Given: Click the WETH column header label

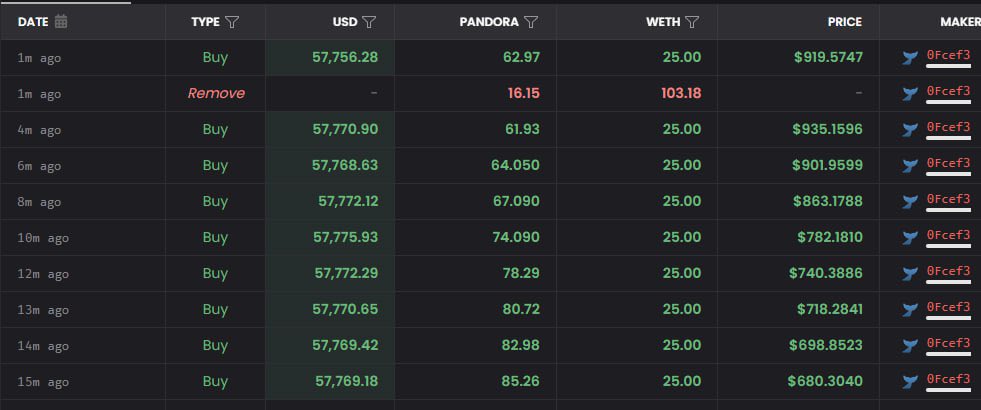Looking at the screenshot, I should pos(663,22).
